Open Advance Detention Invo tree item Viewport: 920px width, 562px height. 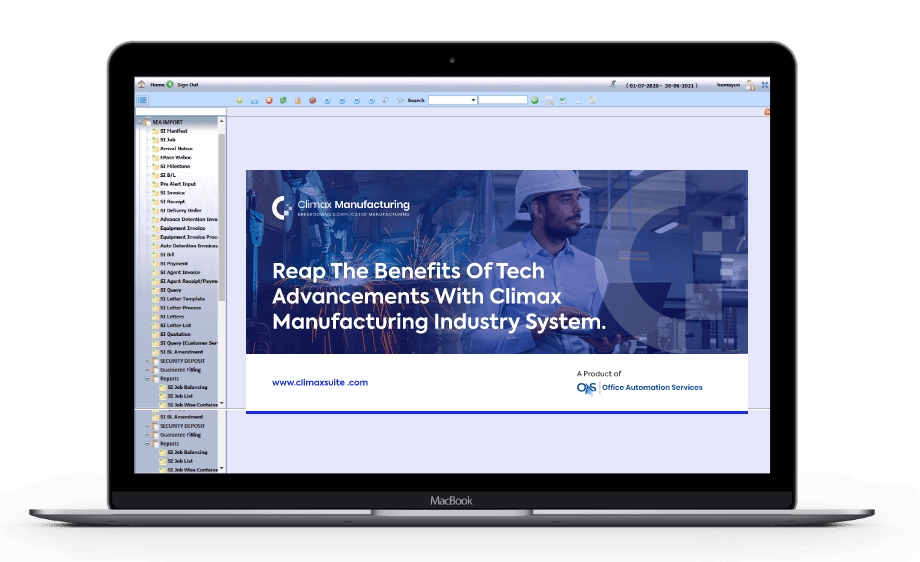[x=189, y=219]
